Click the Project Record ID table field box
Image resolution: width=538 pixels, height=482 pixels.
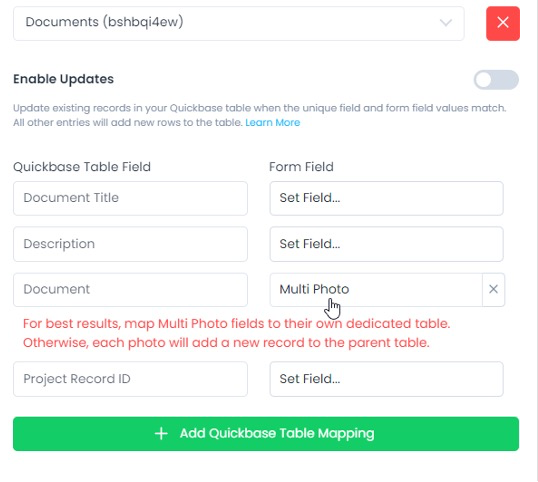click(x=130, y=379)
